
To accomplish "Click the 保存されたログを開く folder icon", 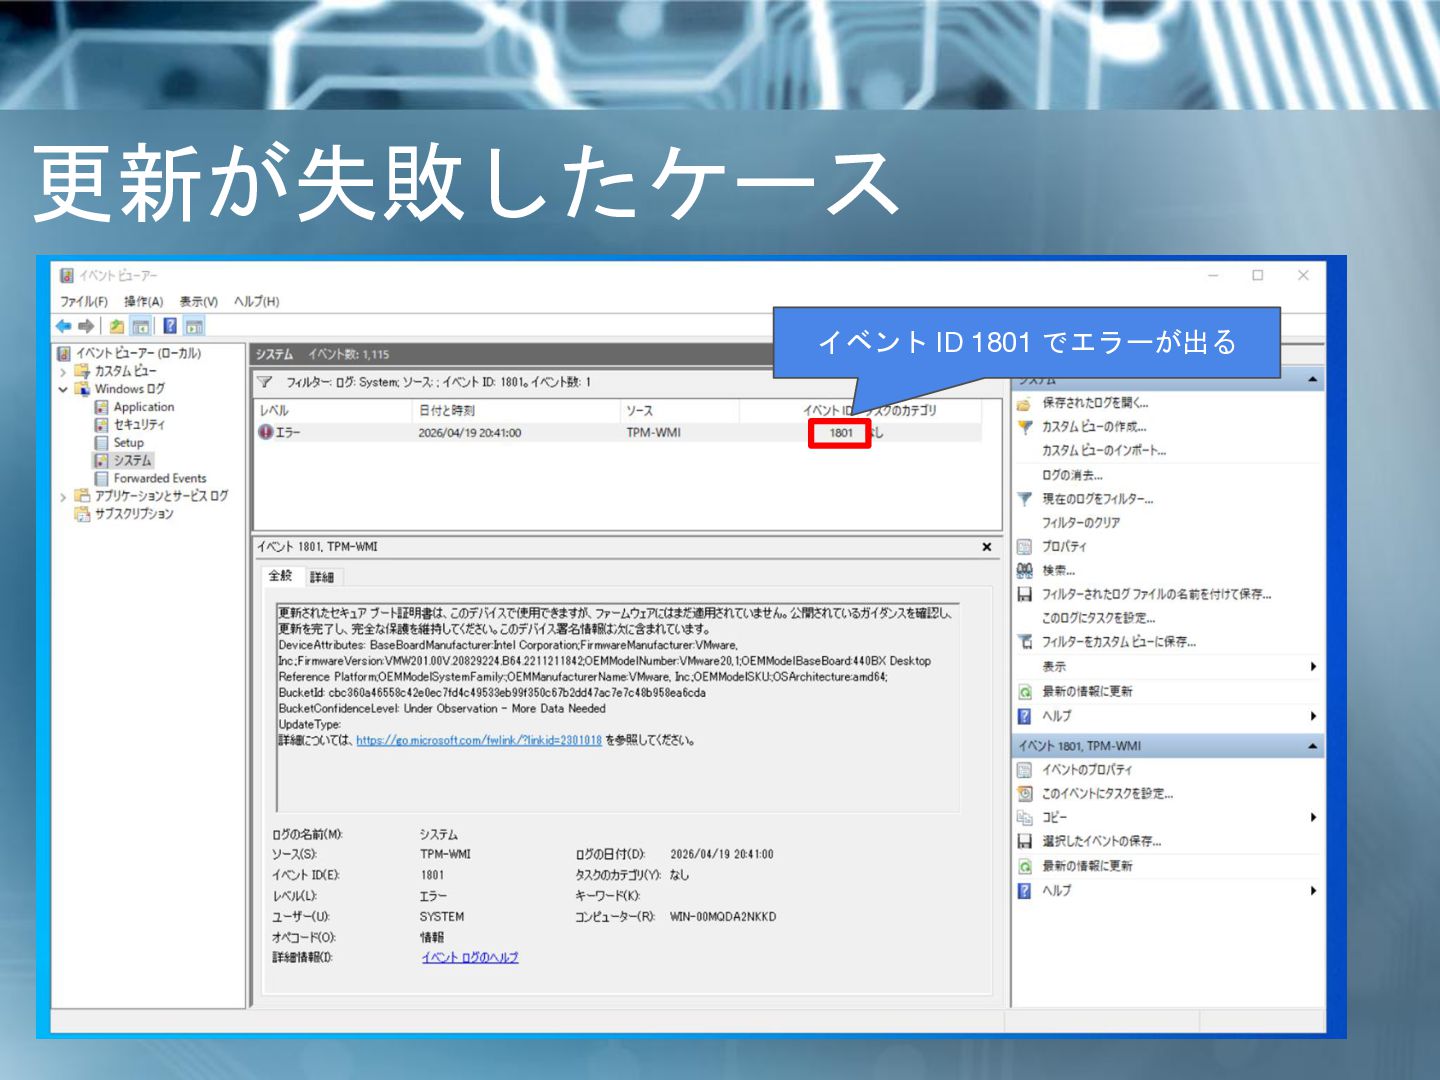I will click(x=1024, y=403).
